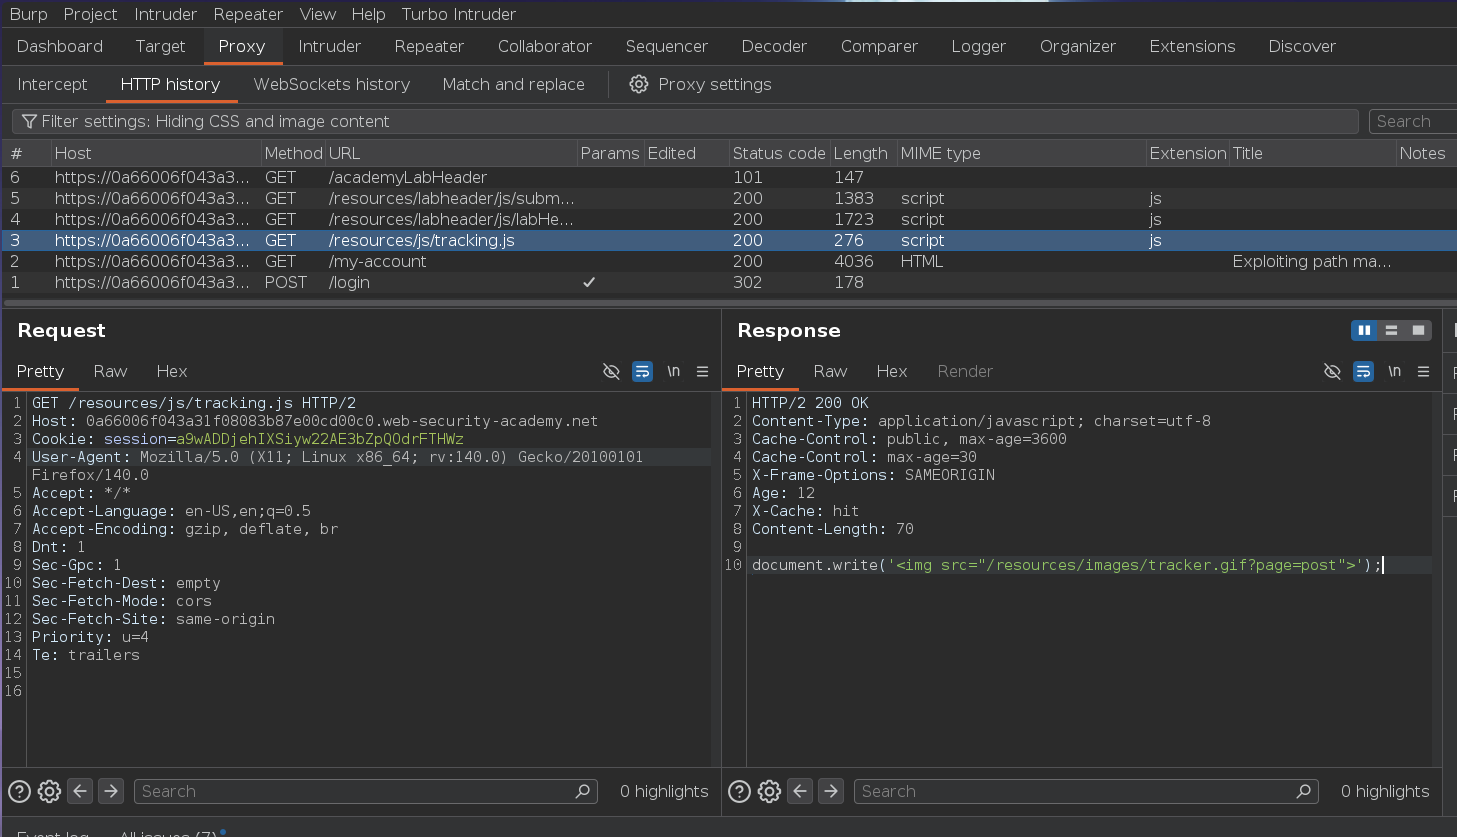Toggle hide non-printable chars in Request panel
The height and width of the screenshot is (837, 1457).
pos(611,371)
